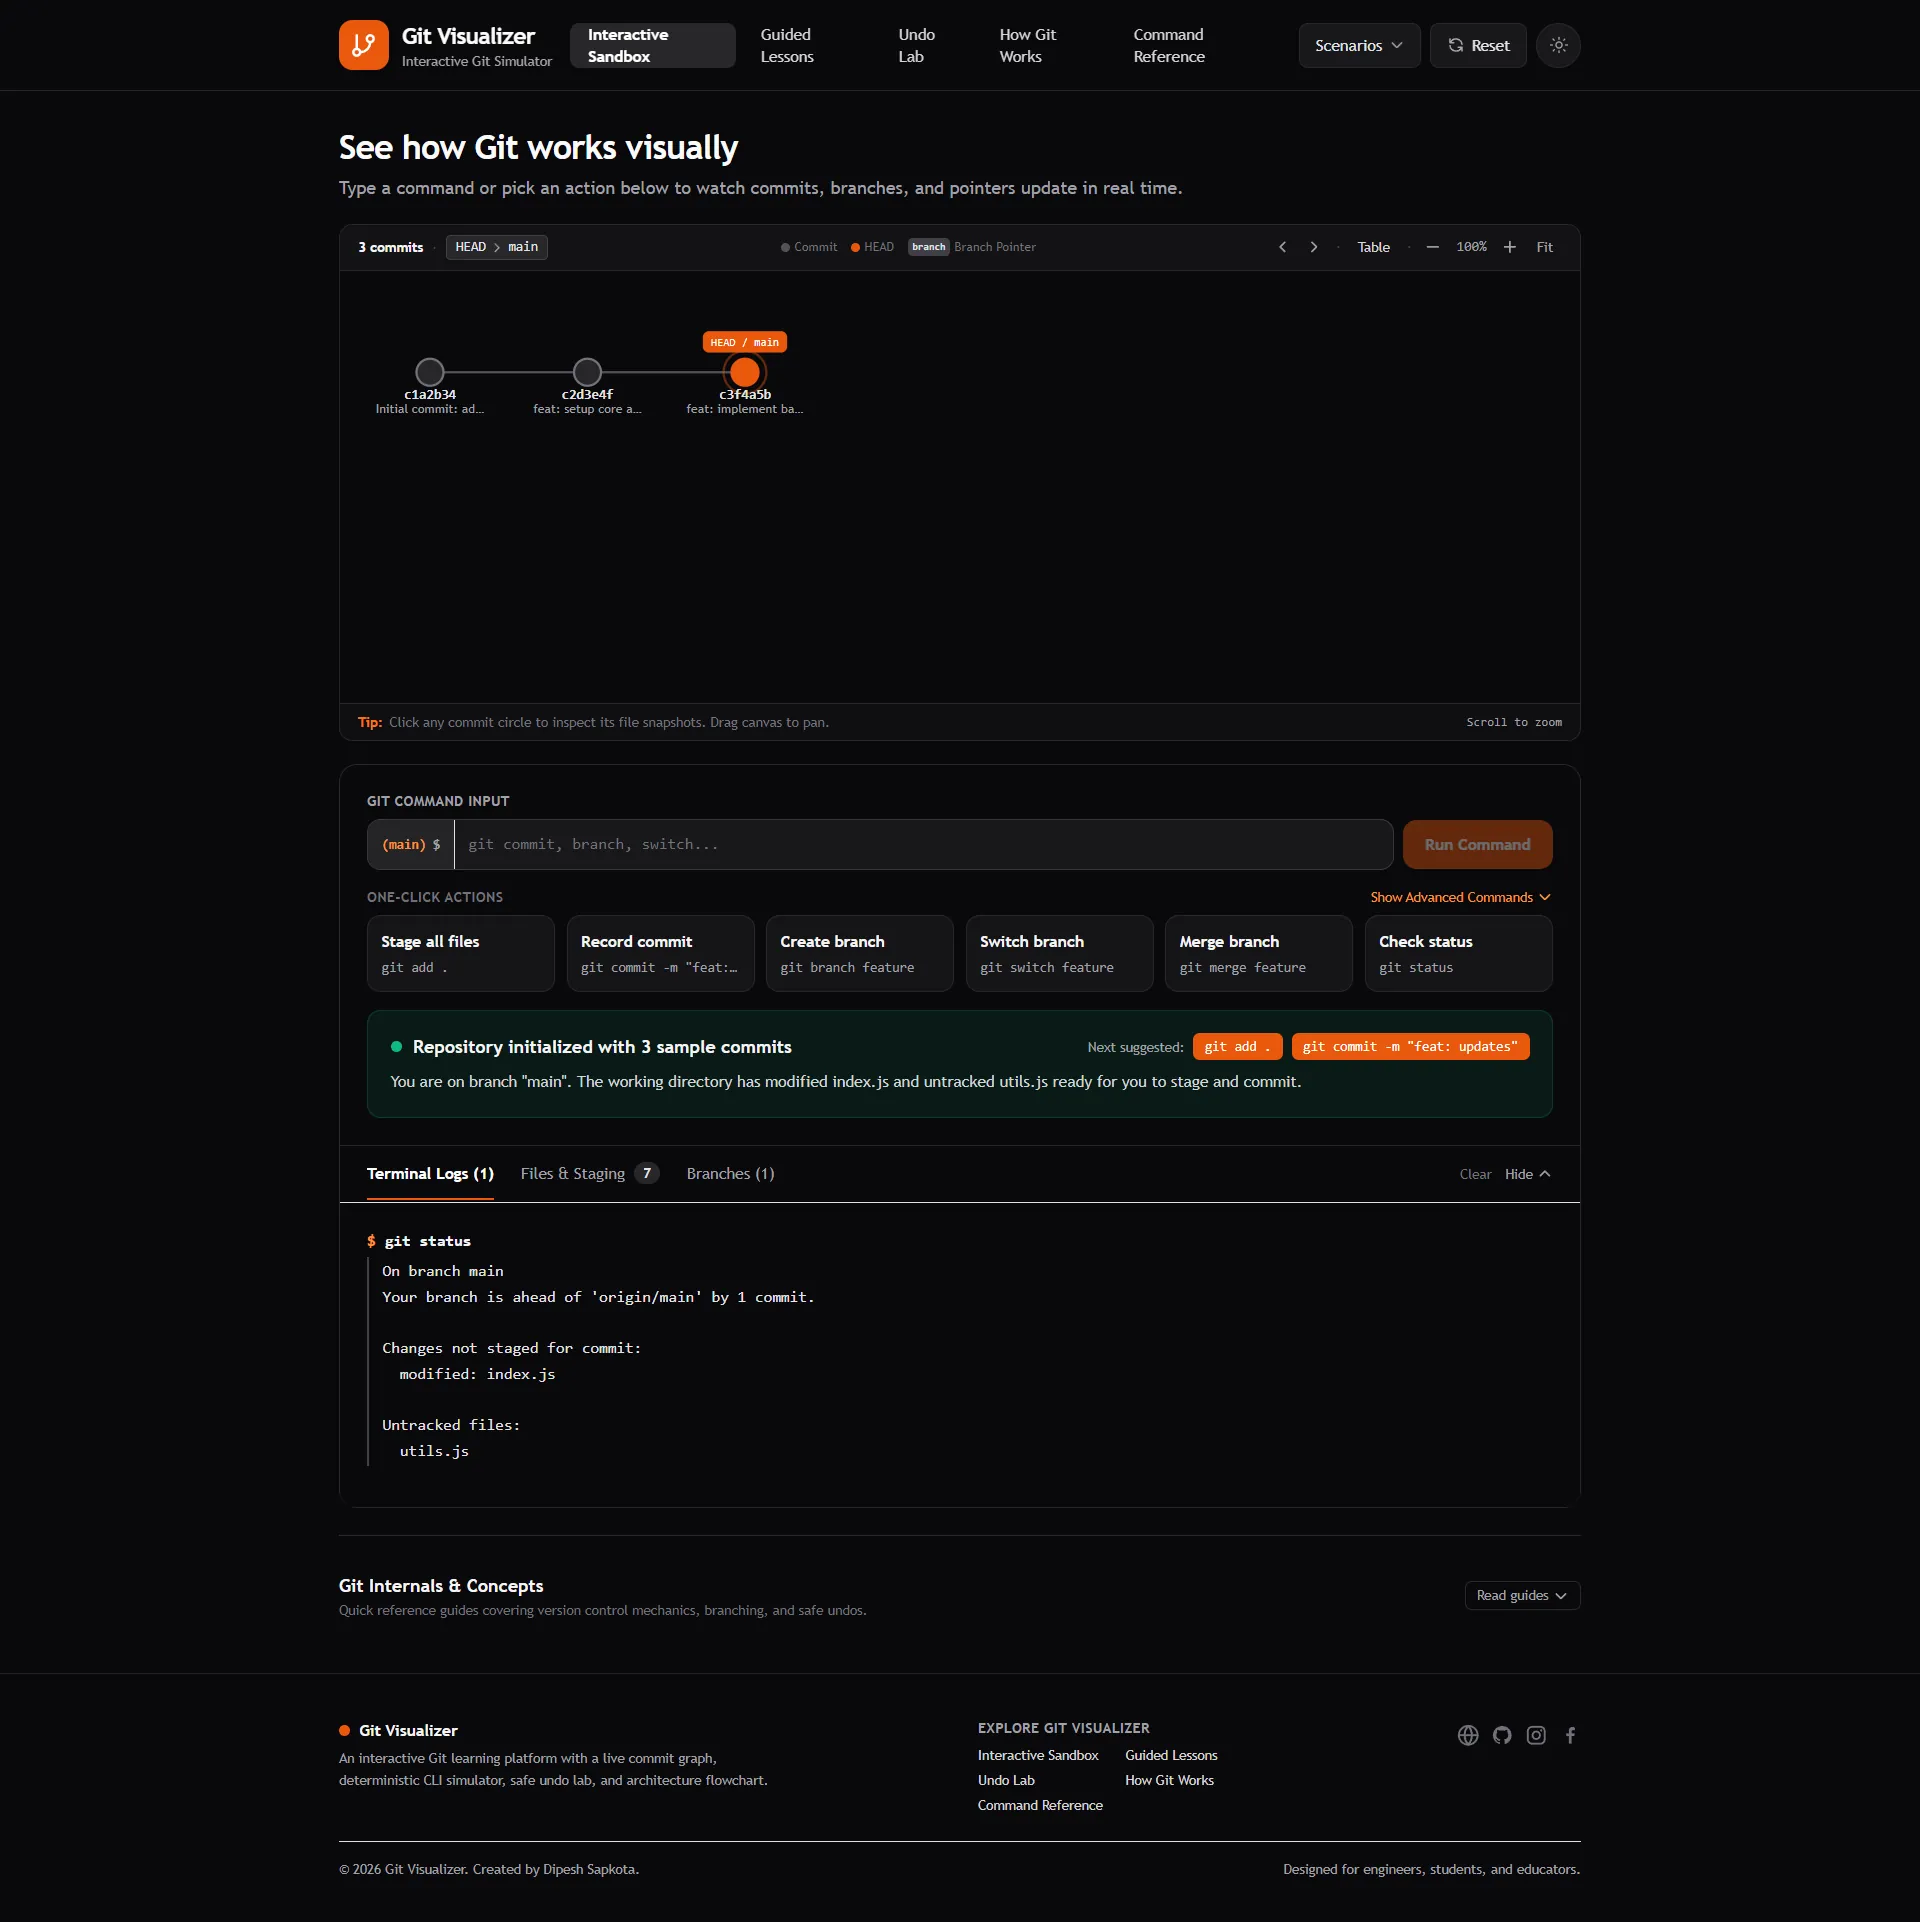Open the Scenarios dropdown
1920x1922 pixels.
(1359, 45)
